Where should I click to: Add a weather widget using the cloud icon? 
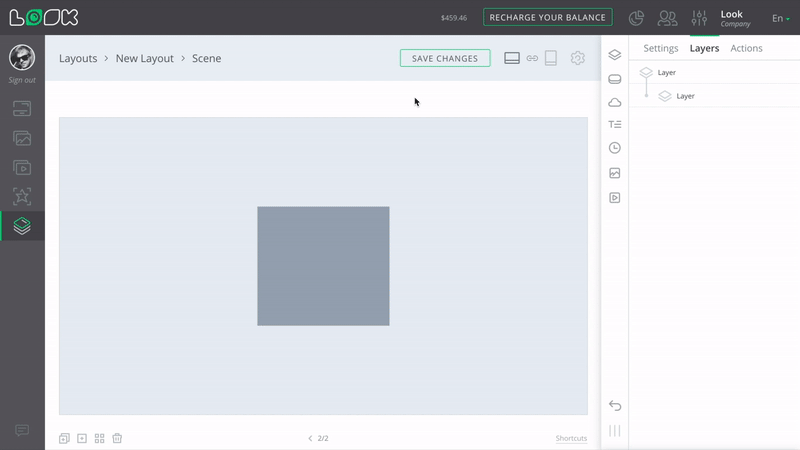point(615,102)
